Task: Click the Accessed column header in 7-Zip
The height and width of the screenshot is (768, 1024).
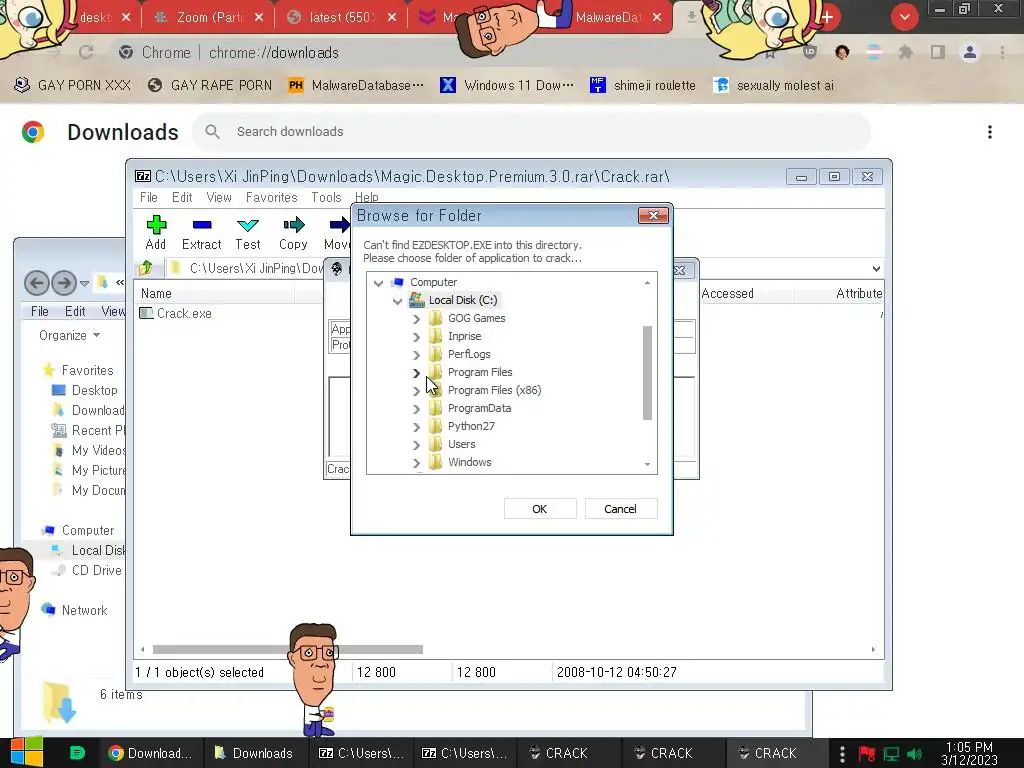Action: point(728,294)
